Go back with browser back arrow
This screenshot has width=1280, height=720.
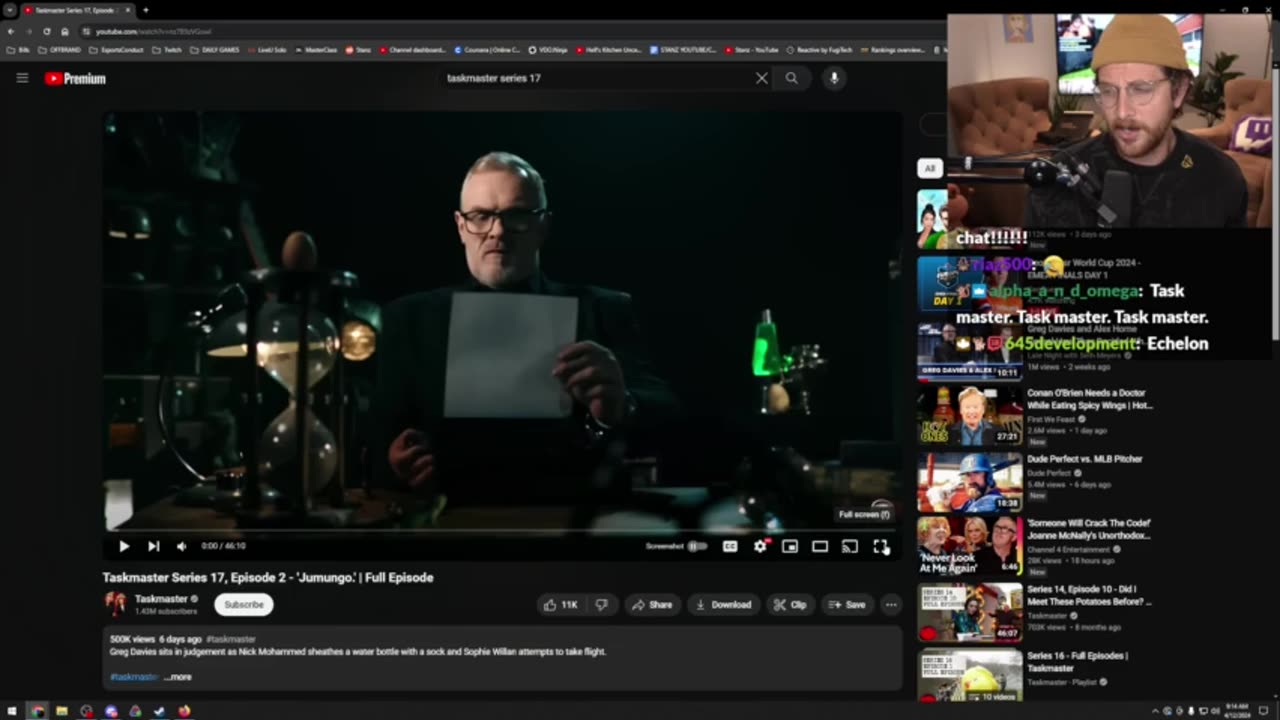pyautogui.click(x=11, y=32)
